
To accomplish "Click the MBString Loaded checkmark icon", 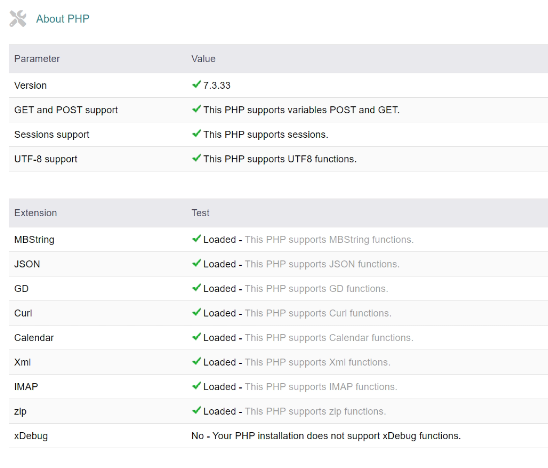I will tap(196, 238).
